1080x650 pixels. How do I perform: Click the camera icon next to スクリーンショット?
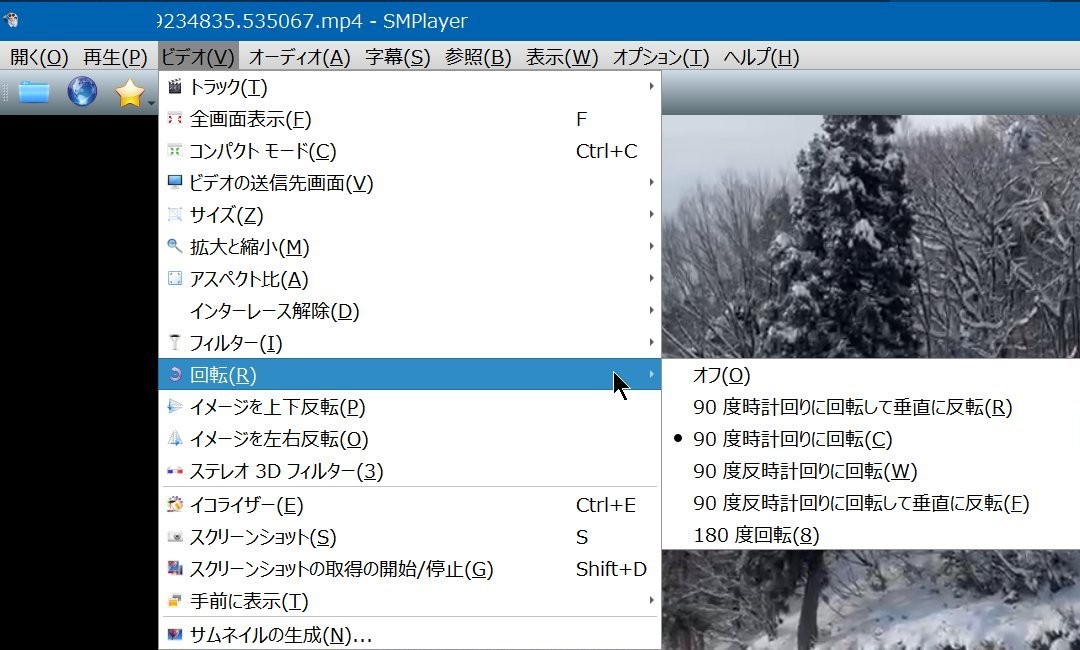pyautogui.click(x=173, y=537)
